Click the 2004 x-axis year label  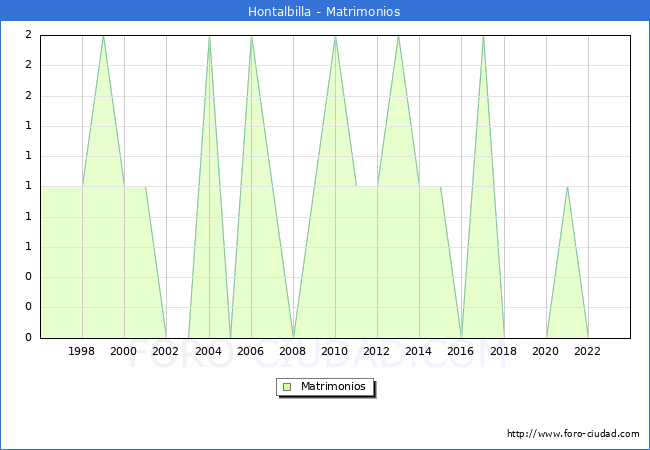209,351
